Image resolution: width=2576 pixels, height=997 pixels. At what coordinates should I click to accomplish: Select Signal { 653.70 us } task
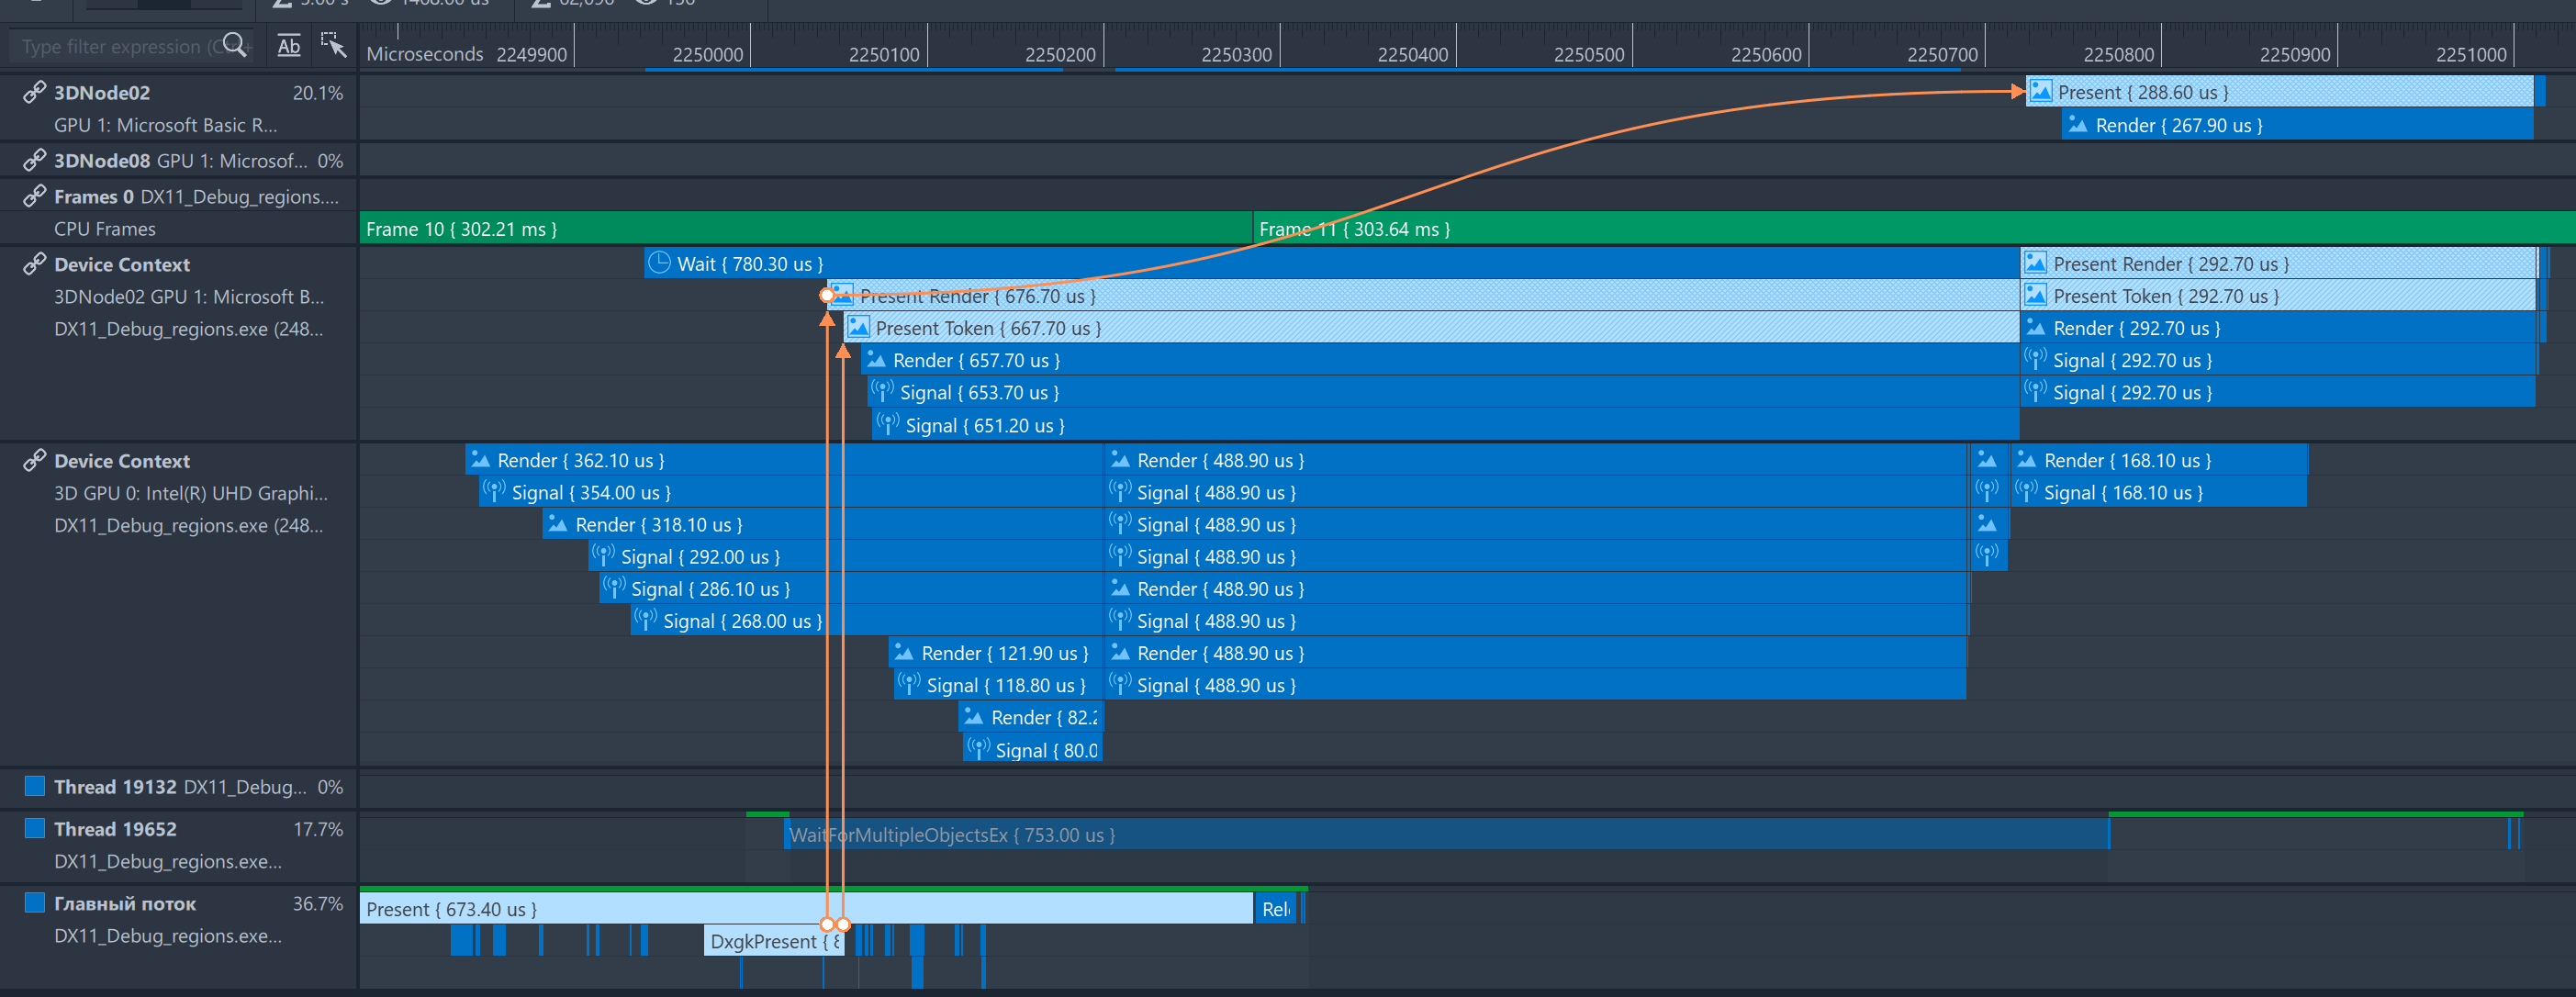coord(1444,392)
